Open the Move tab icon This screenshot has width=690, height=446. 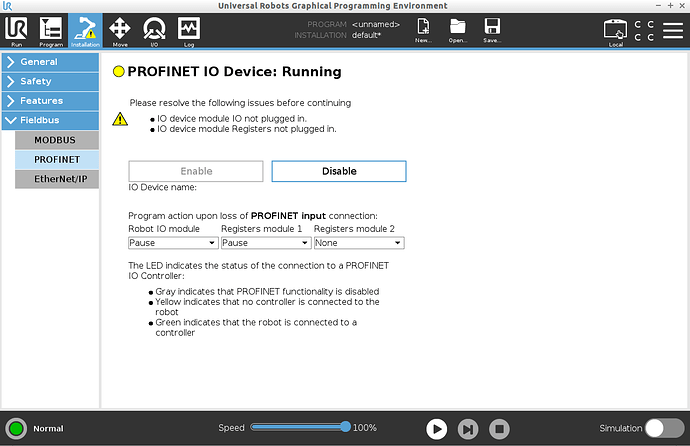tap(120, 30)
